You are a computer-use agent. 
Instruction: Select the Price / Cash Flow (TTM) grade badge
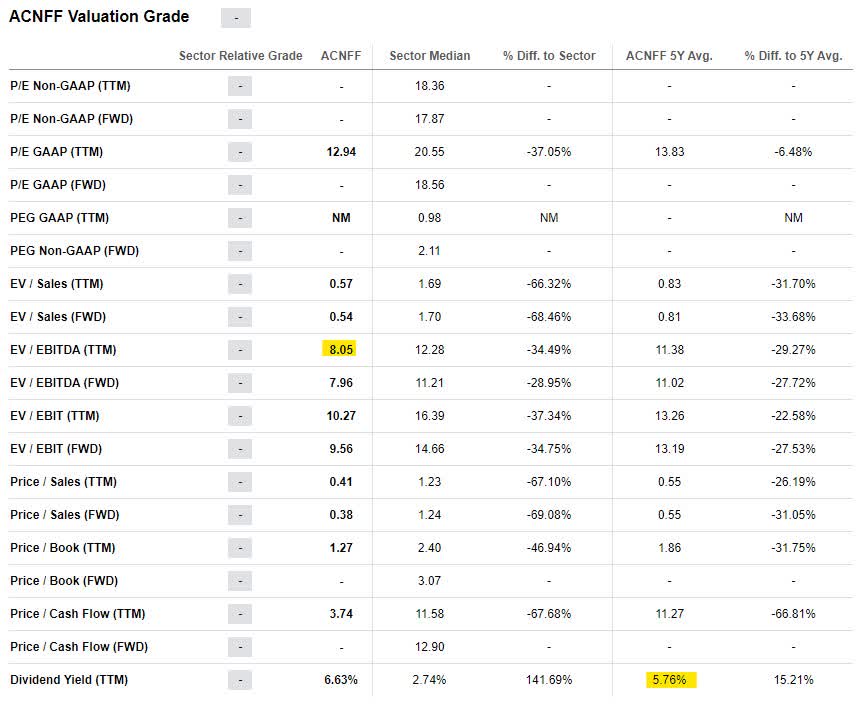coord(239,613)
